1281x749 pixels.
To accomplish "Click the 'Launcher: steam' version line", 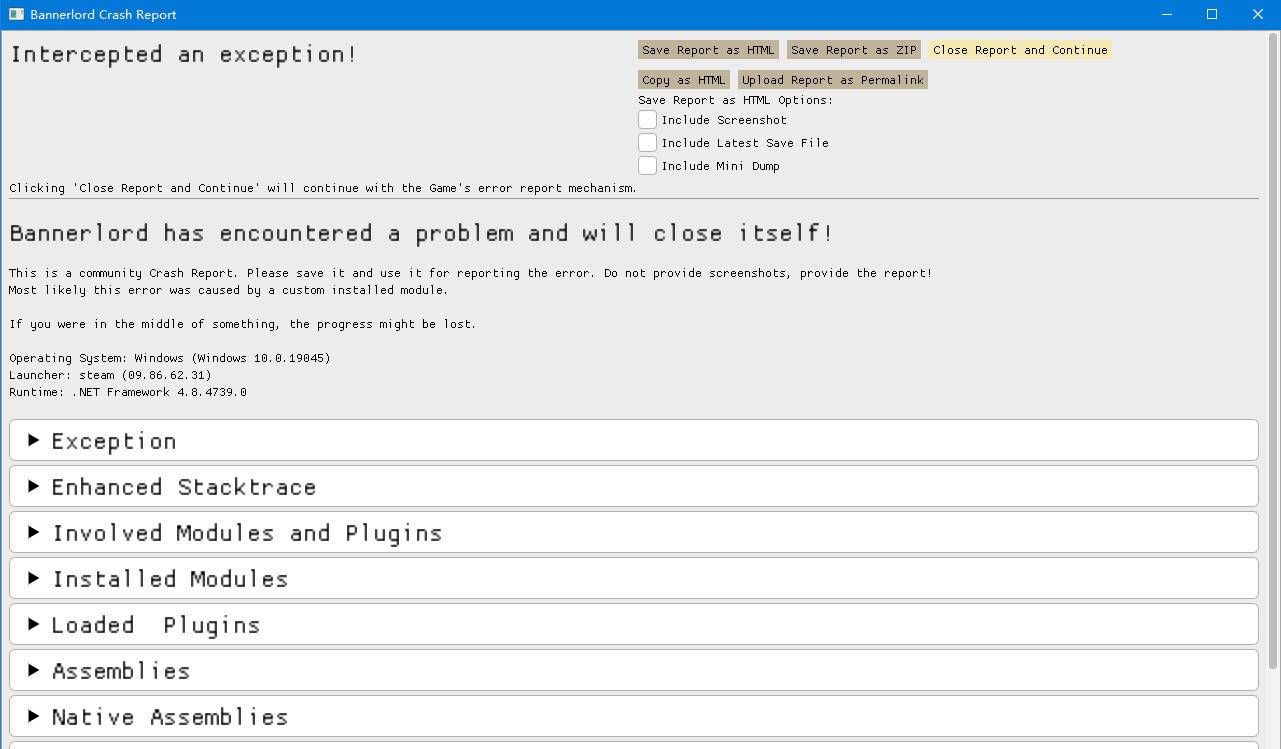I will point(110,375).
